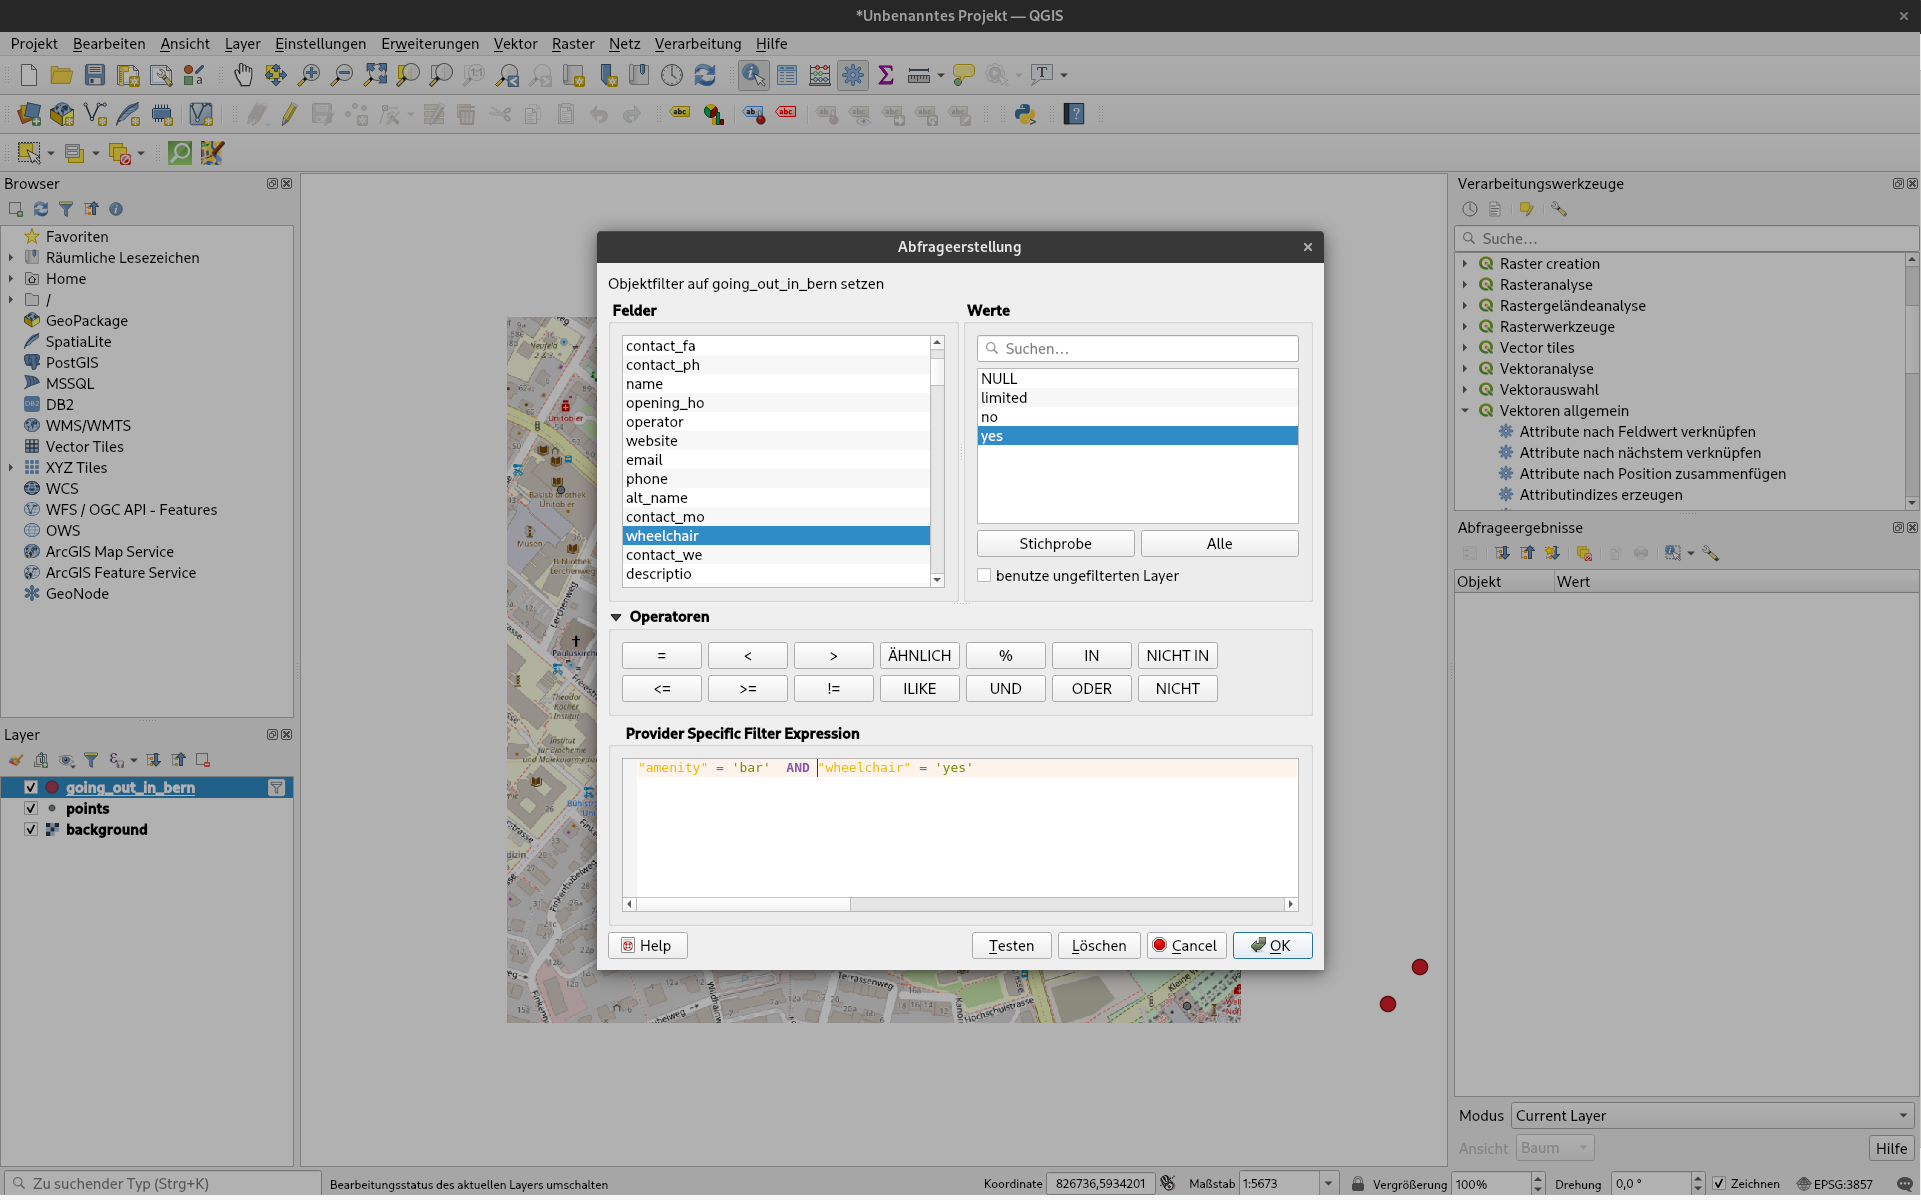Open the Vektor menu
Image resolution: width=1921 pixels, height=1200 pixels.
point(515,44)
